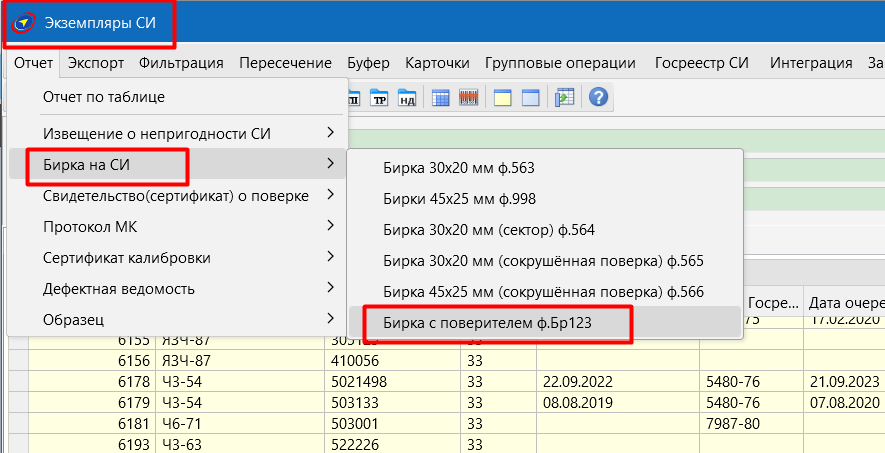Expand Извещение о непригодности СИ submenu
Screen dimensions: 885x453
[177, 134]
